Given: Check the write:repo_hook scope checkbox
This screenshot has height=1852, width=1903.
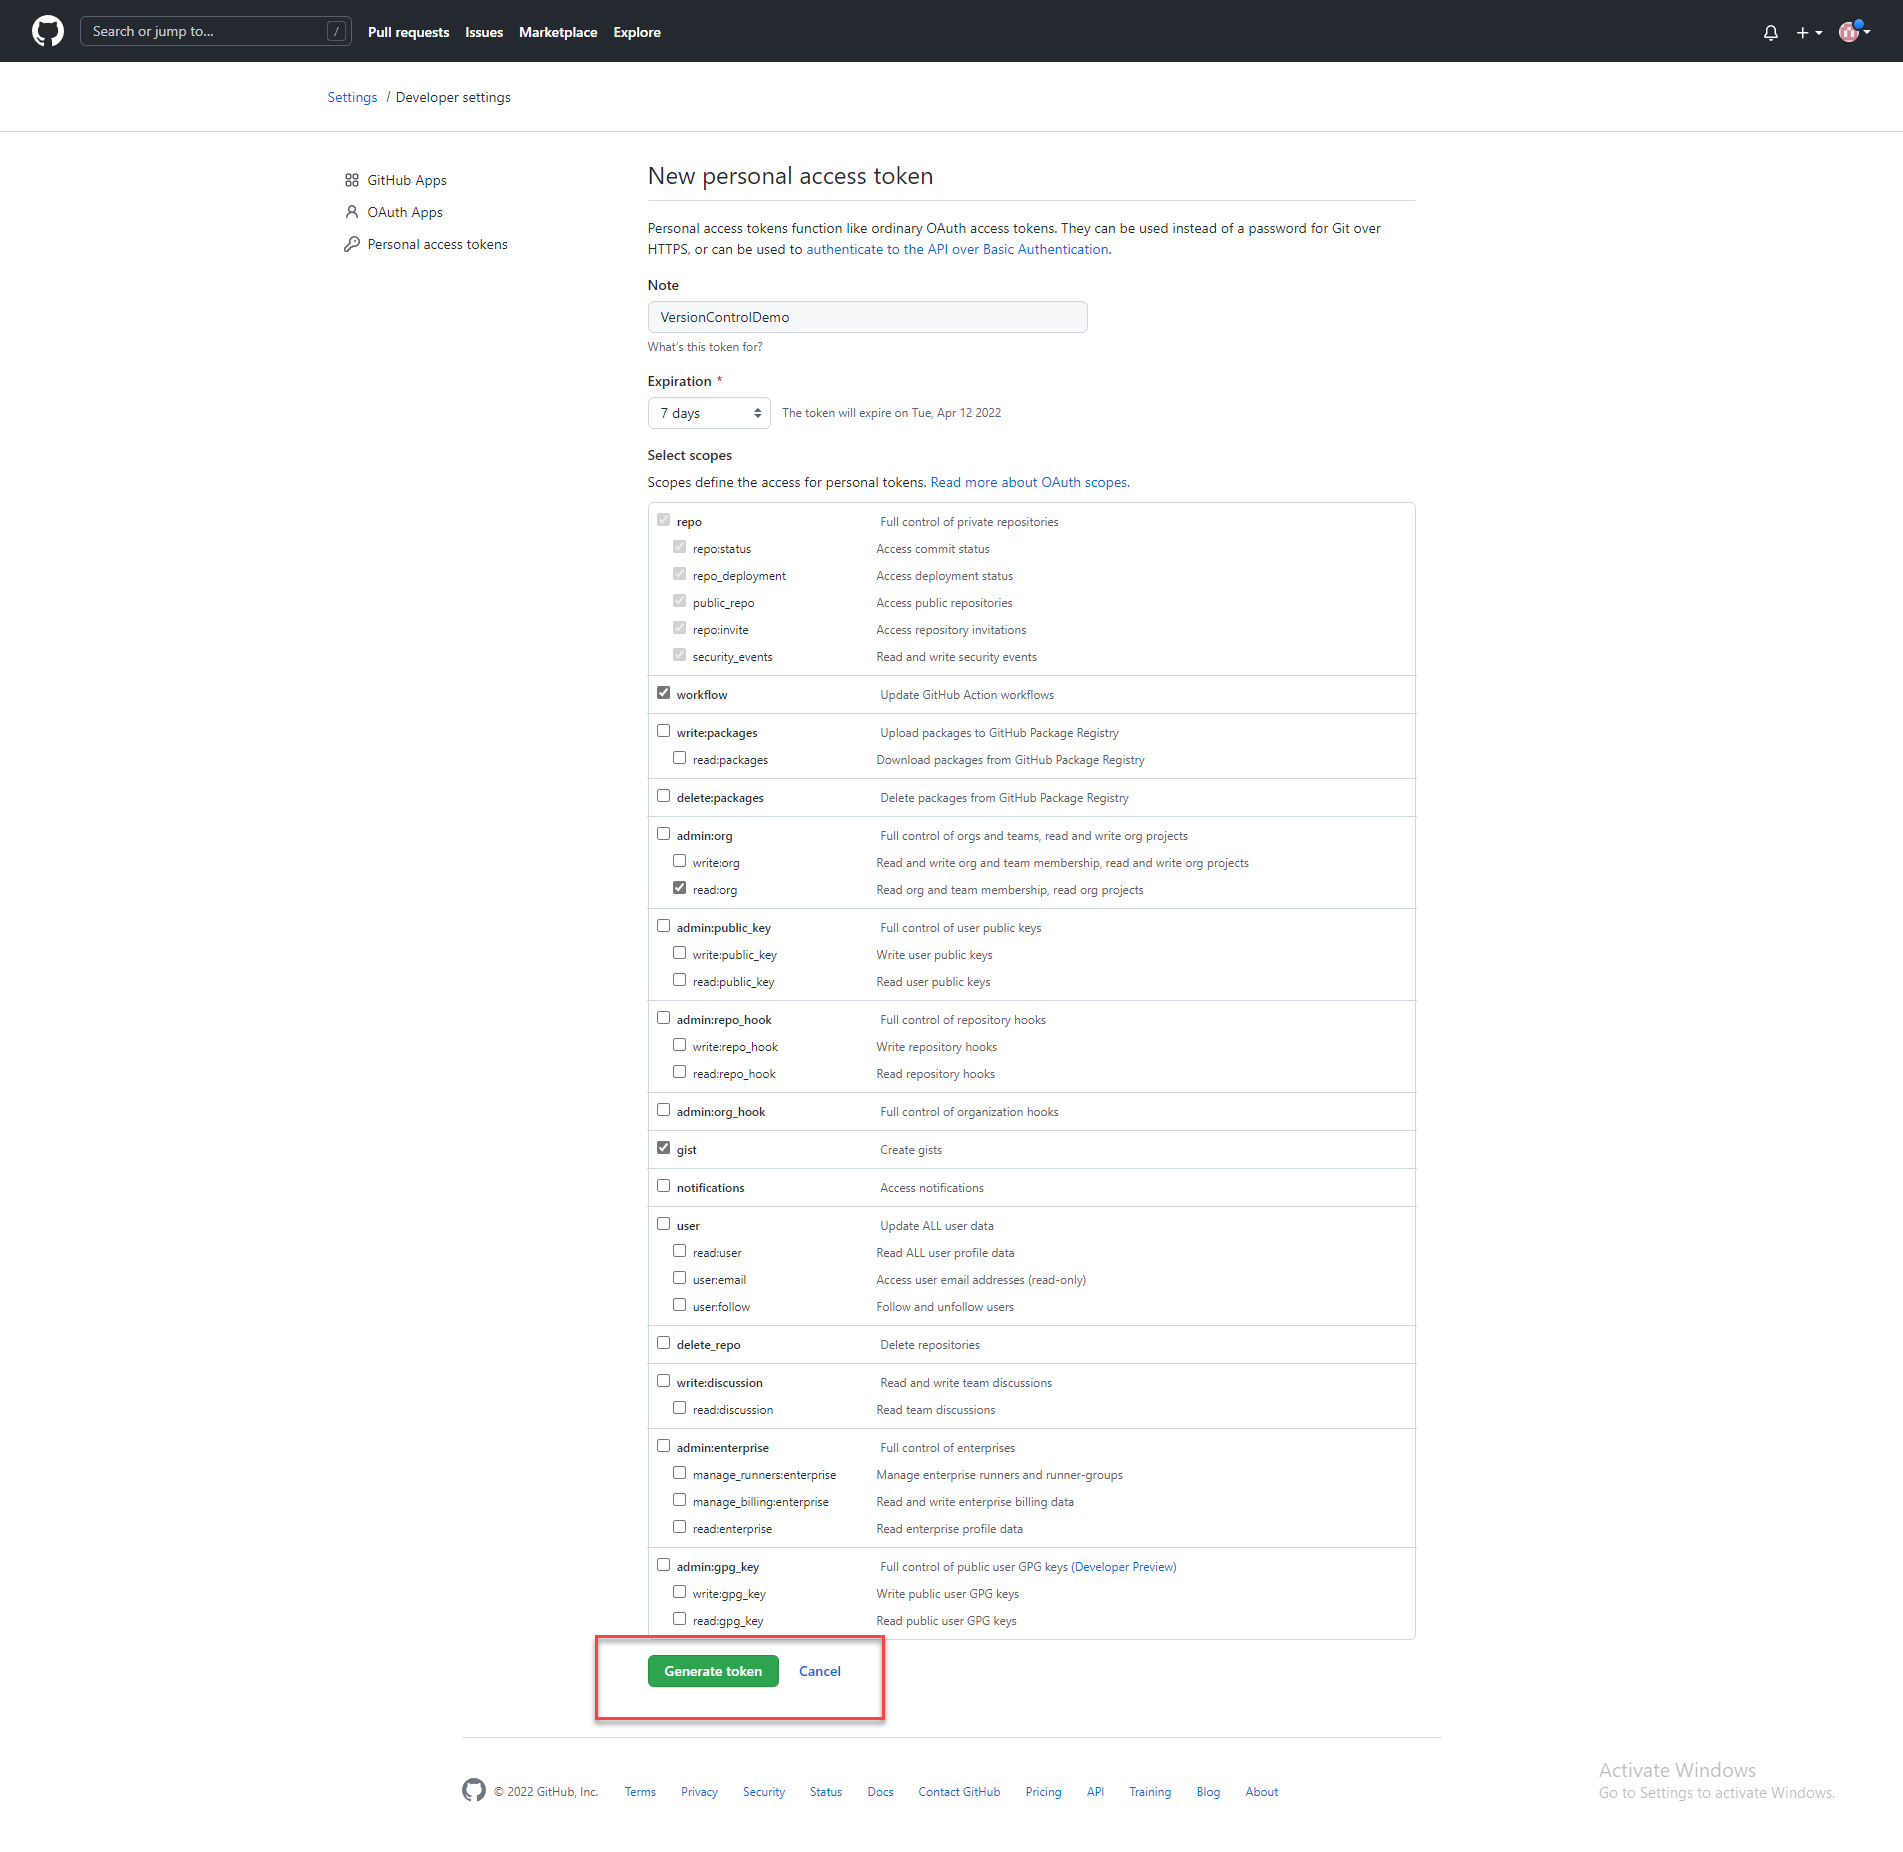Looking at the screenshot, I should 679,1045.
